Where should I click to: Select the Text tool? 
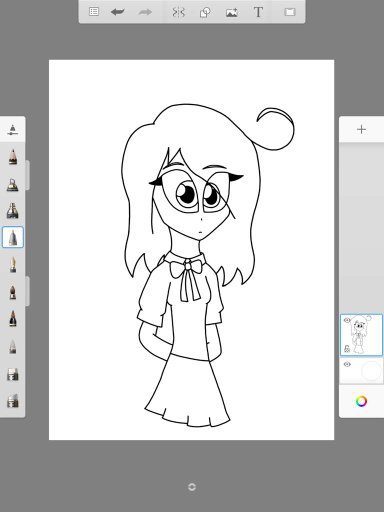tap(258, 12)
